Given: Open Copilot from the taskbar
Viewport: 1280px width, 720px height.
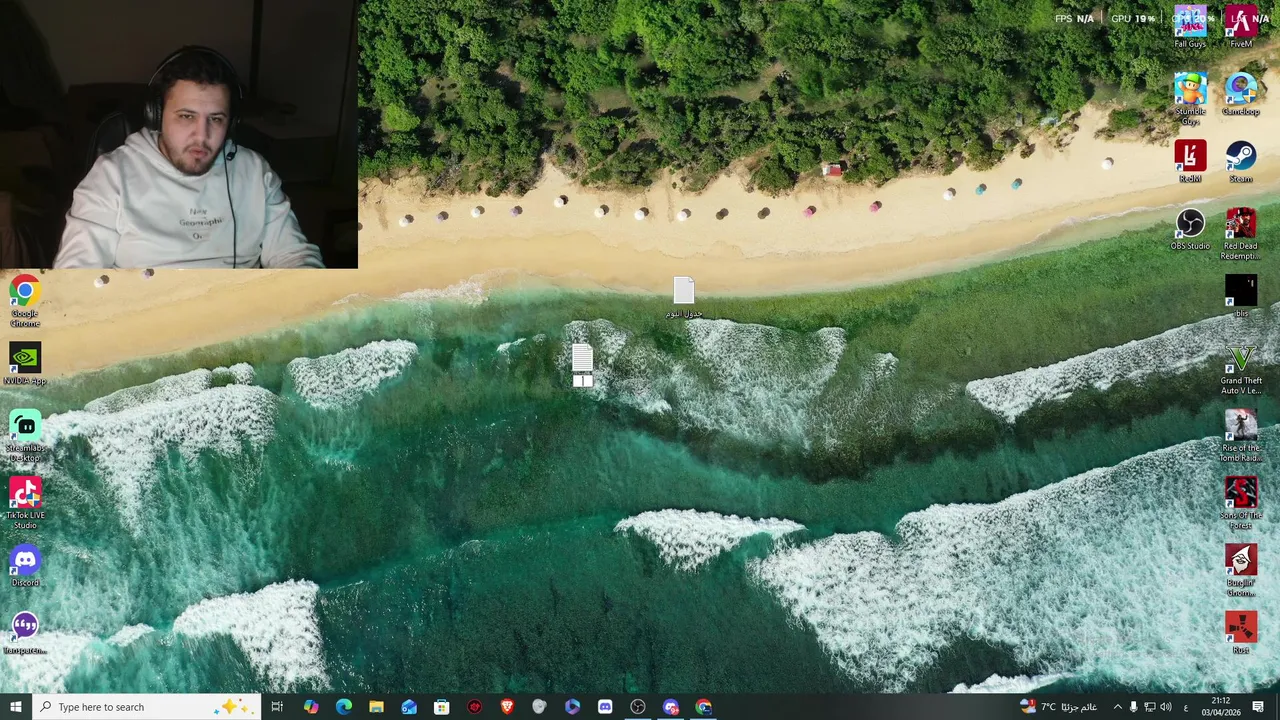Looking at the screenshot, I should [311, 707].
